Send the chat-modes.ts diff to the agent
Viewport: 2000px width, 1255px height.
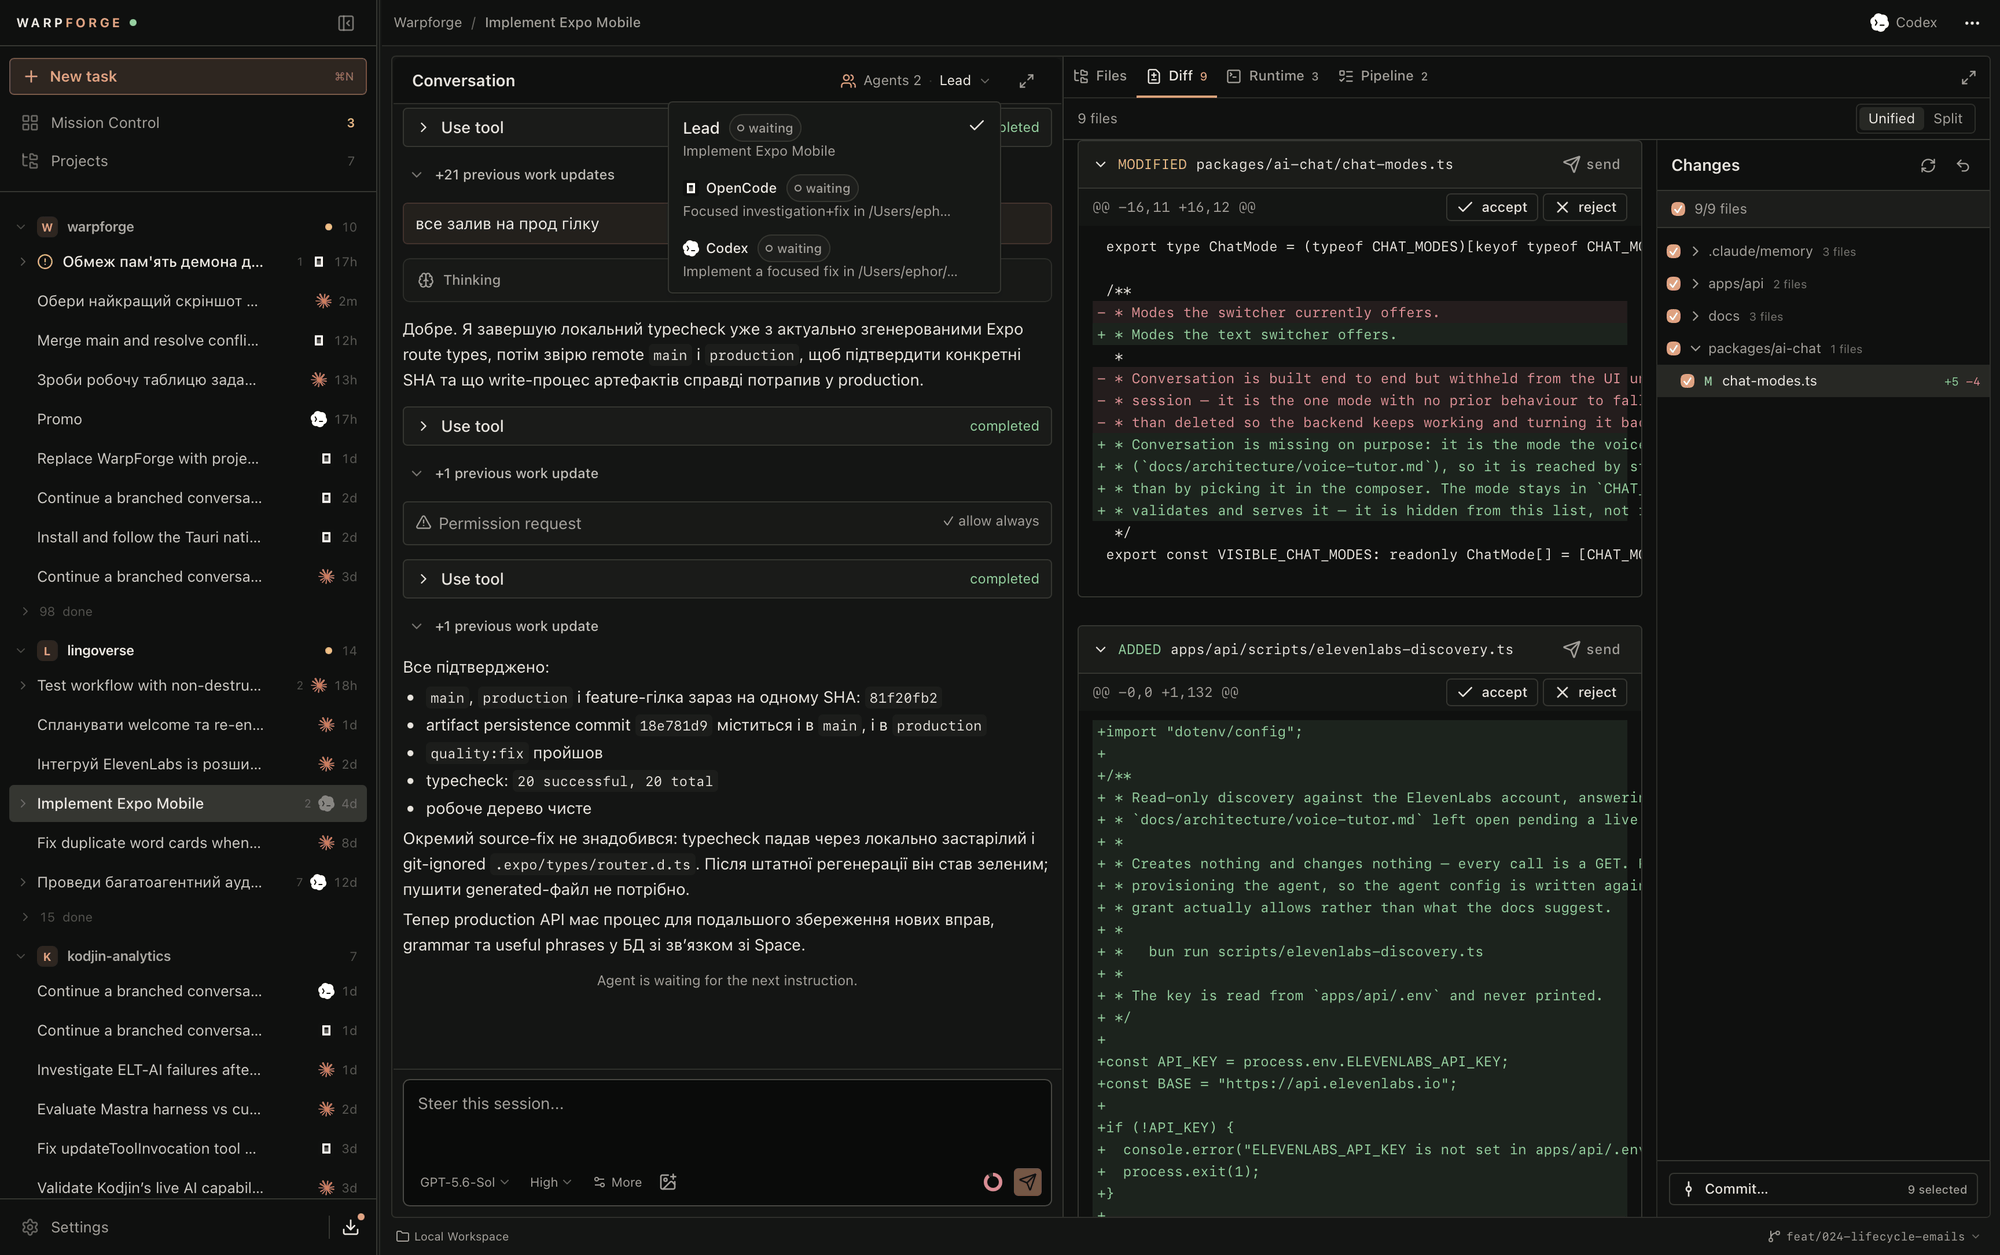click(x=1591, y=164)
